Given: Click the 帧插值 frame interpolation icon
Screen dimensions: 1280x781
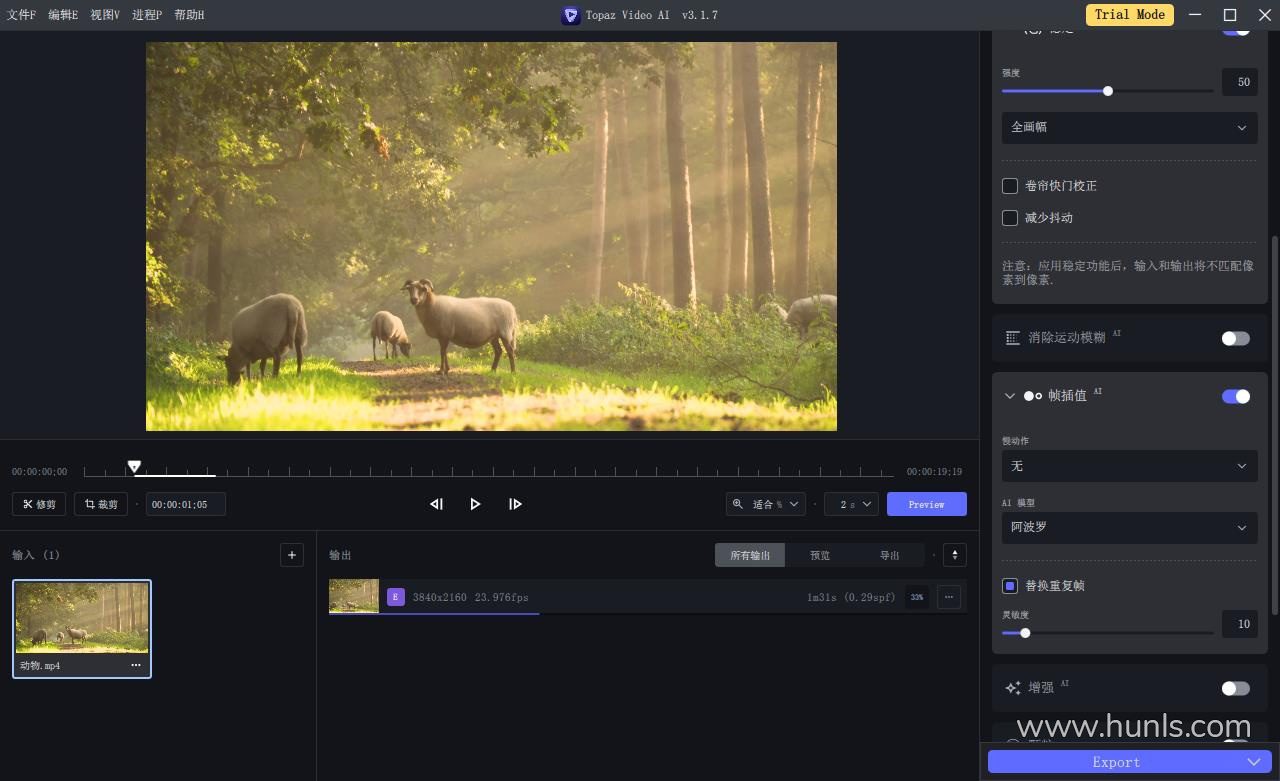Looking at the screenshot, I should tap(1033, 396).
